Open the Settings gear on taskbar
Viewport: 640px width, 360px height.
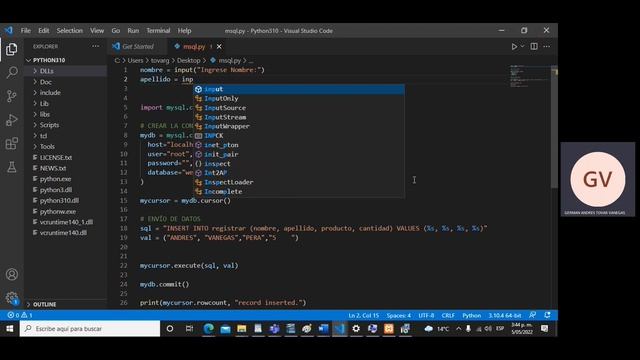click(356, 329)
